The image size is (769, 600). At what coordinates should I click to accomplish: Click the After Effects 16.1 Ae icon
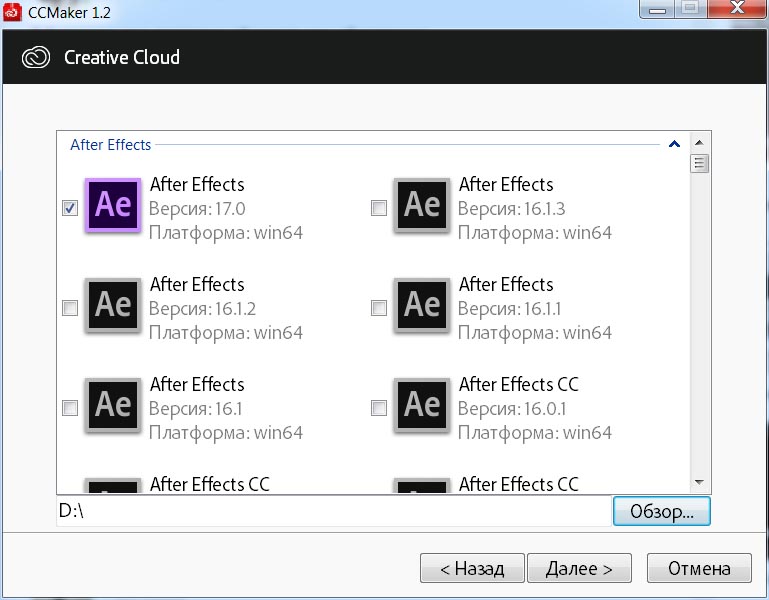click(x=113, y=405)
